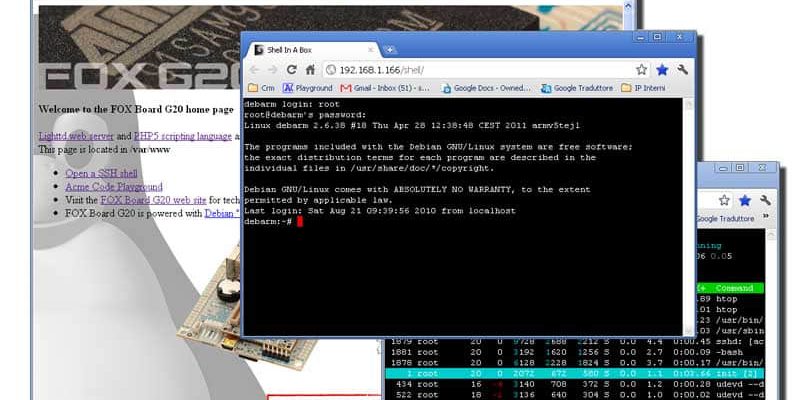Screen dimensions: 800x400
Task: Select the udevd row with PID 434
Action: pyautogui.click(x=574, y=384)
